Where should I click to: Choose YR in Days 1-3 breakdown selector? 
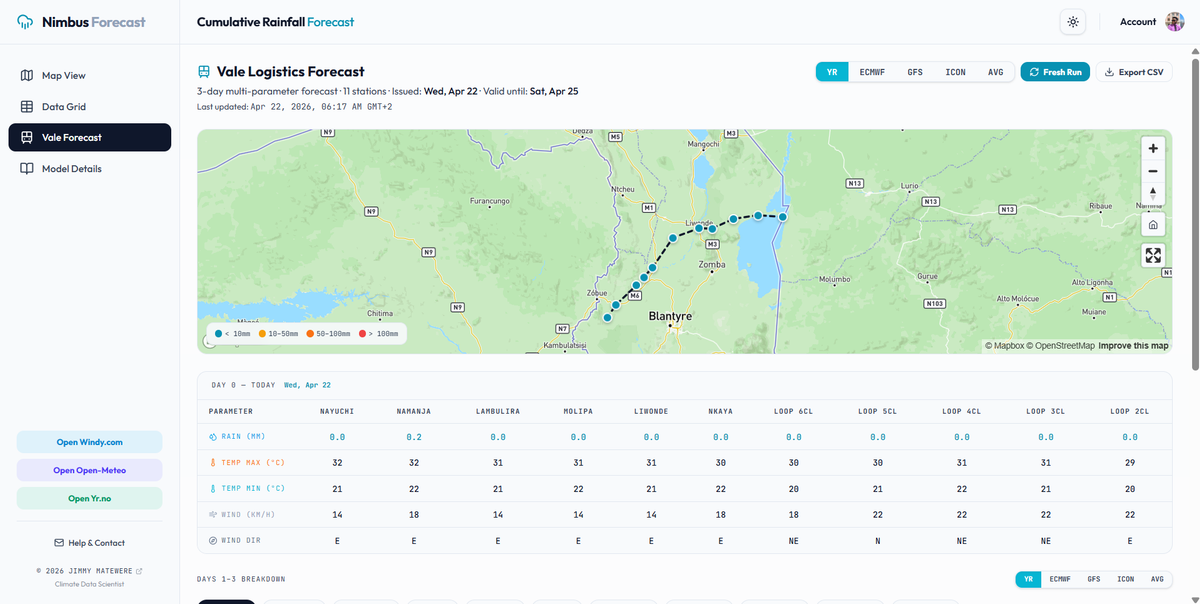coord(1029,579)
